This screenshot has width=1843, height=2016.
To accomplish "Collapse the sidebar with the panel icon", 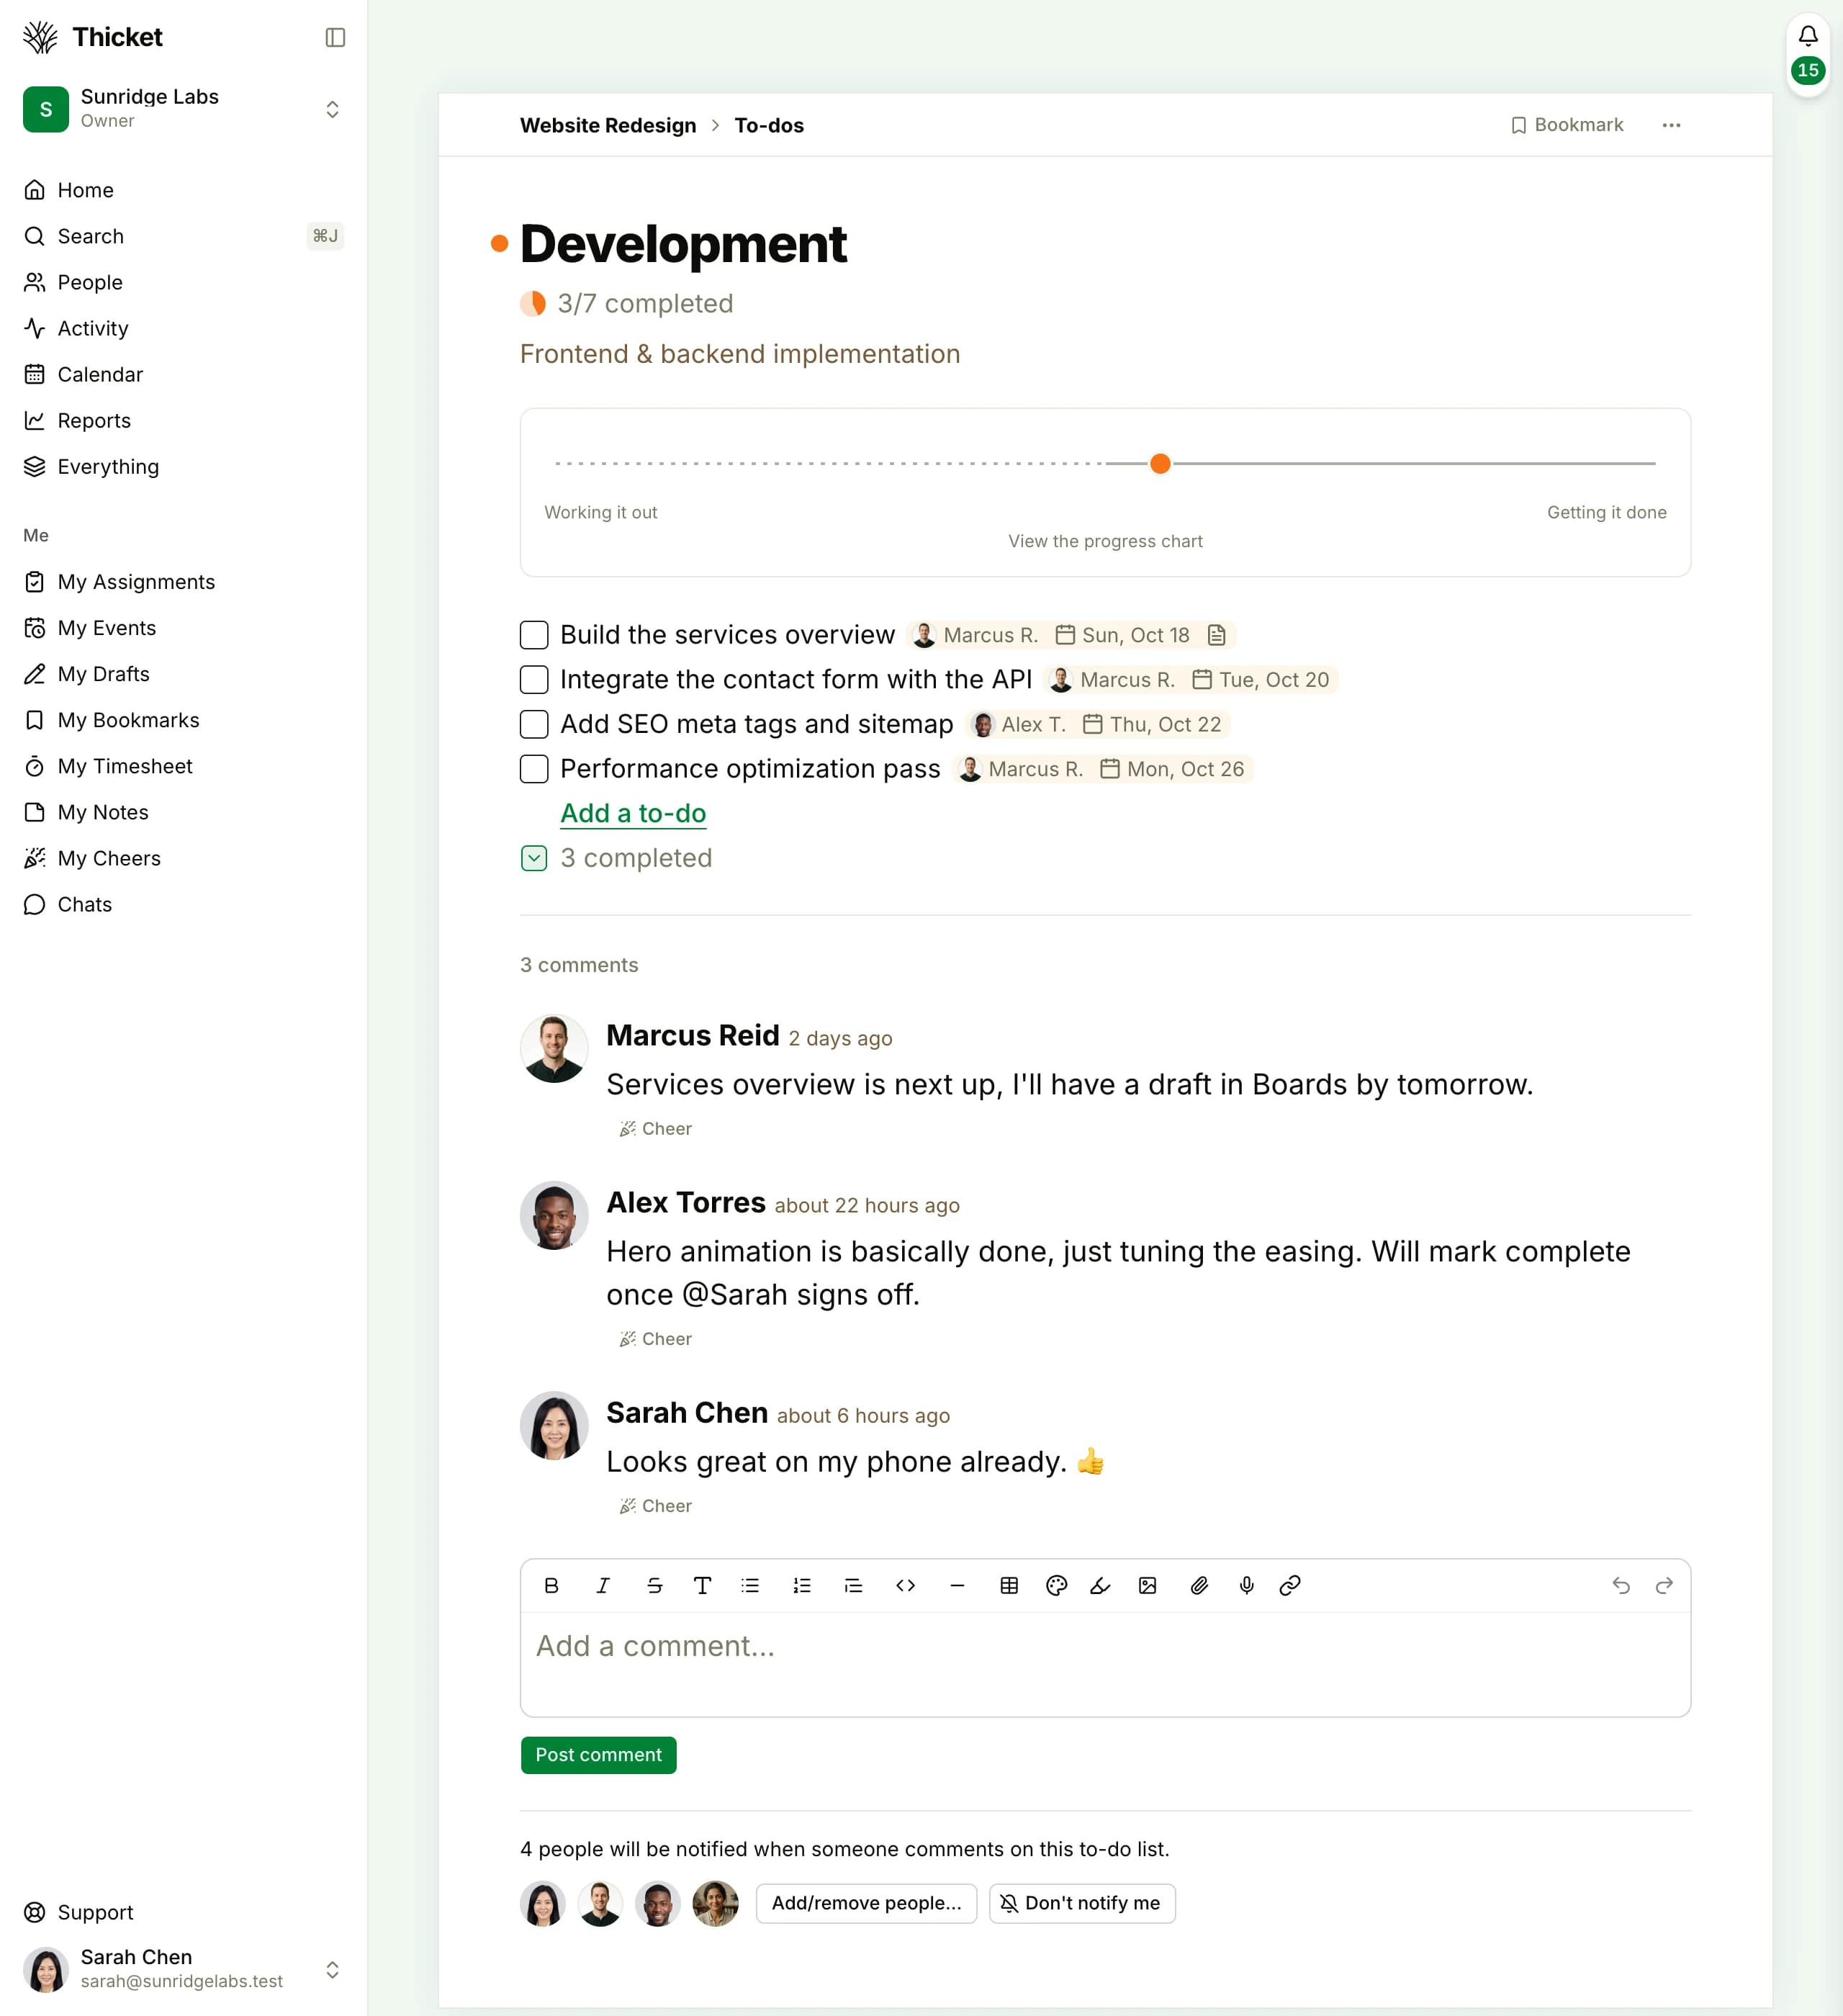I will (335, 37).
